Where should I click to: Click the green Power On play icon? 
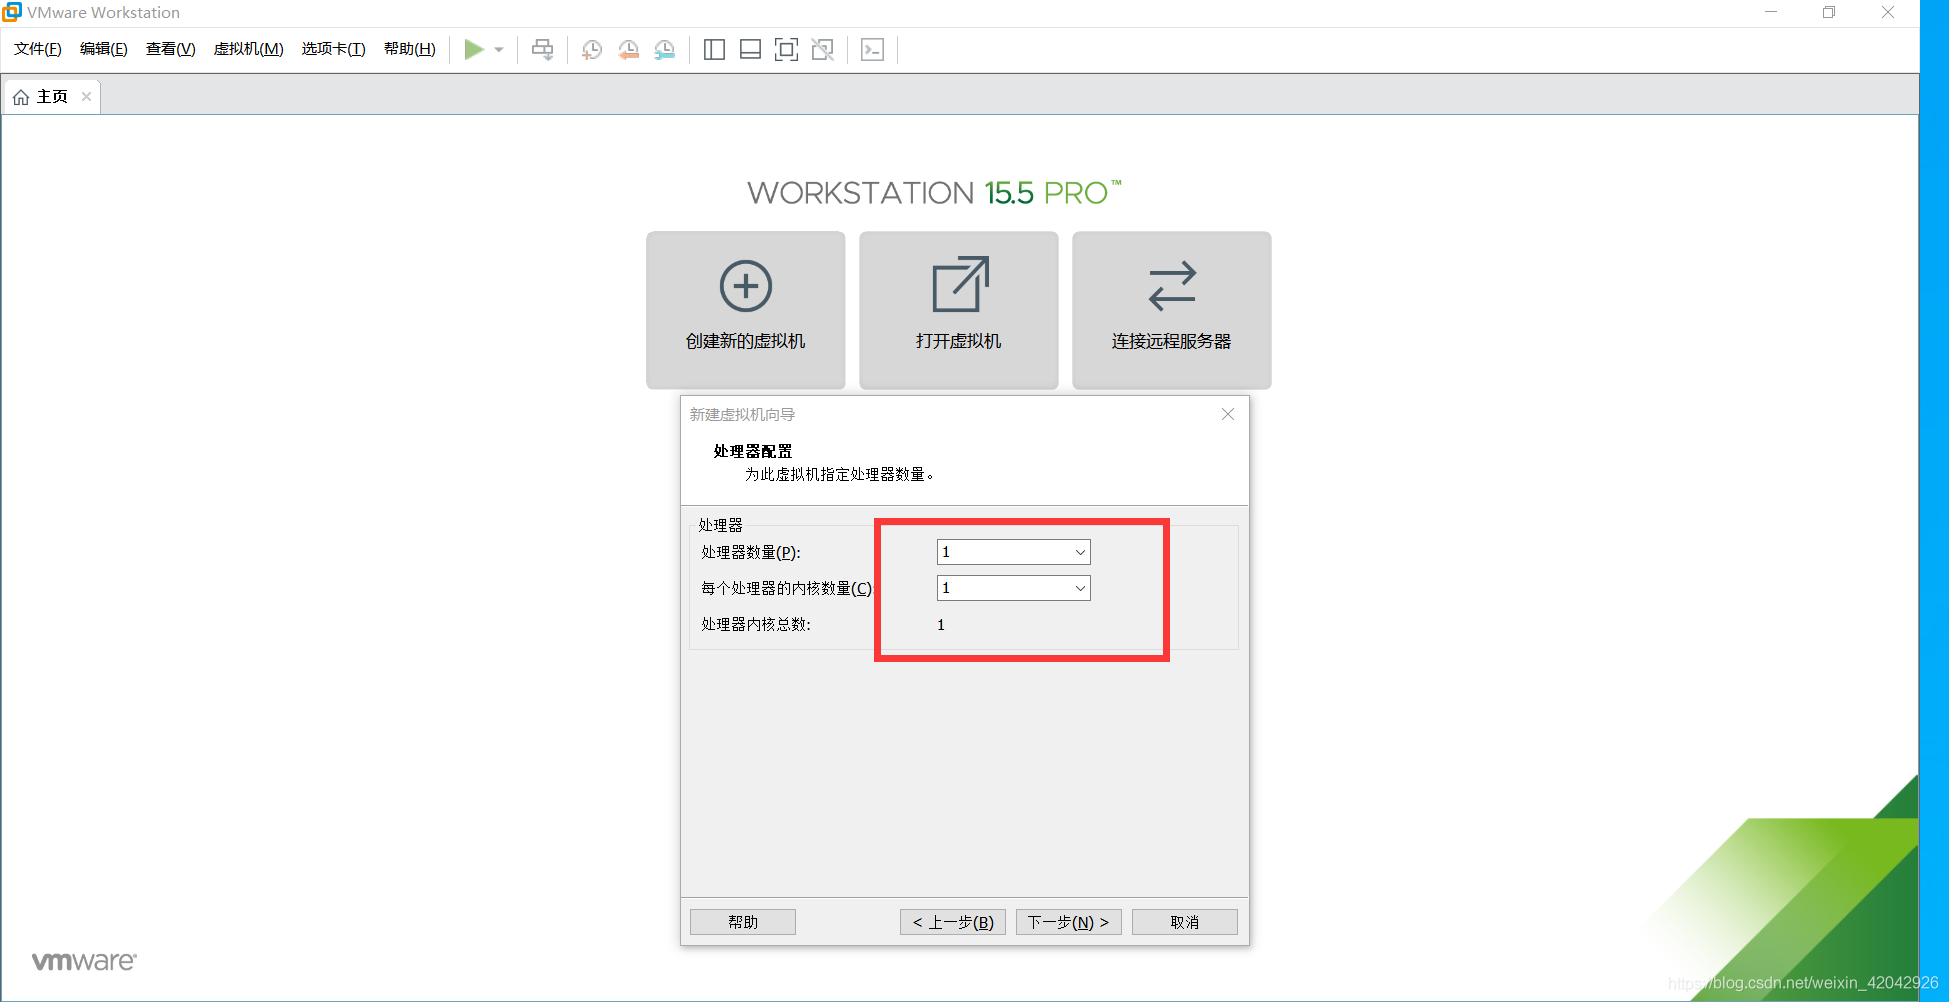tap(474, 49)
